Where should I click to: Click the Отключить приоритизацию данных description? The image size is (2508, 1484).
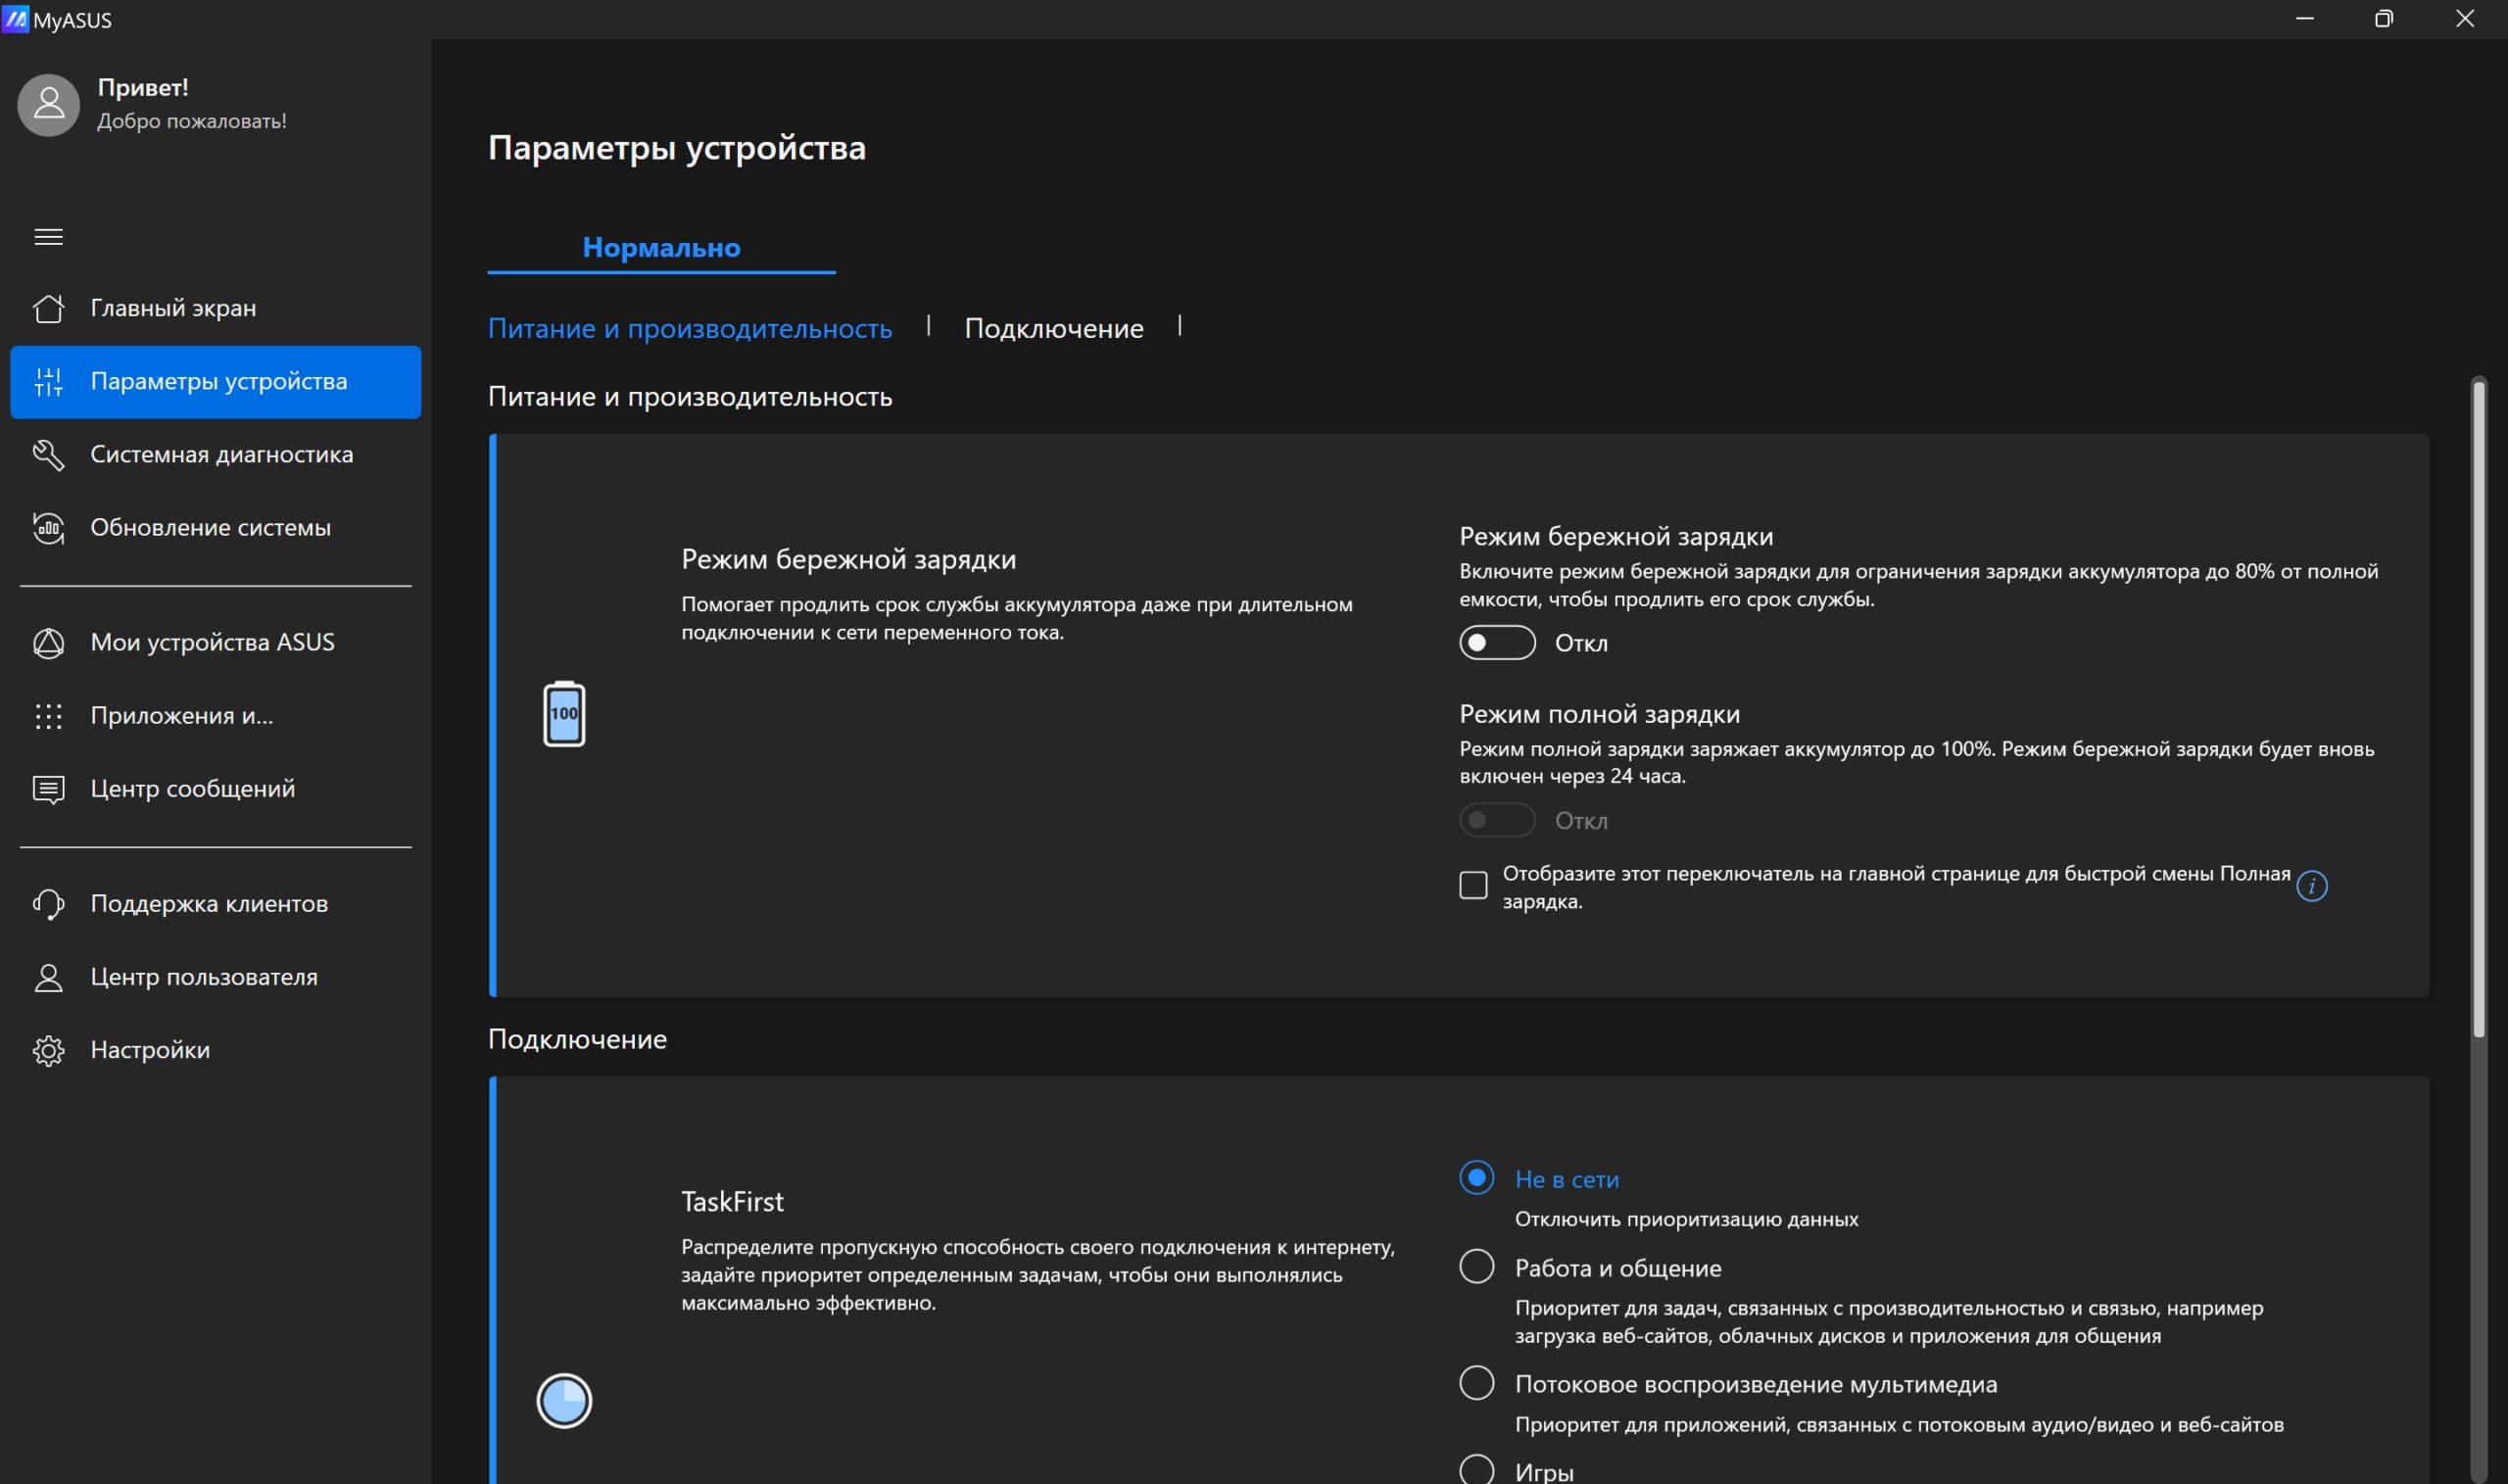(x=1686, y=1219)
